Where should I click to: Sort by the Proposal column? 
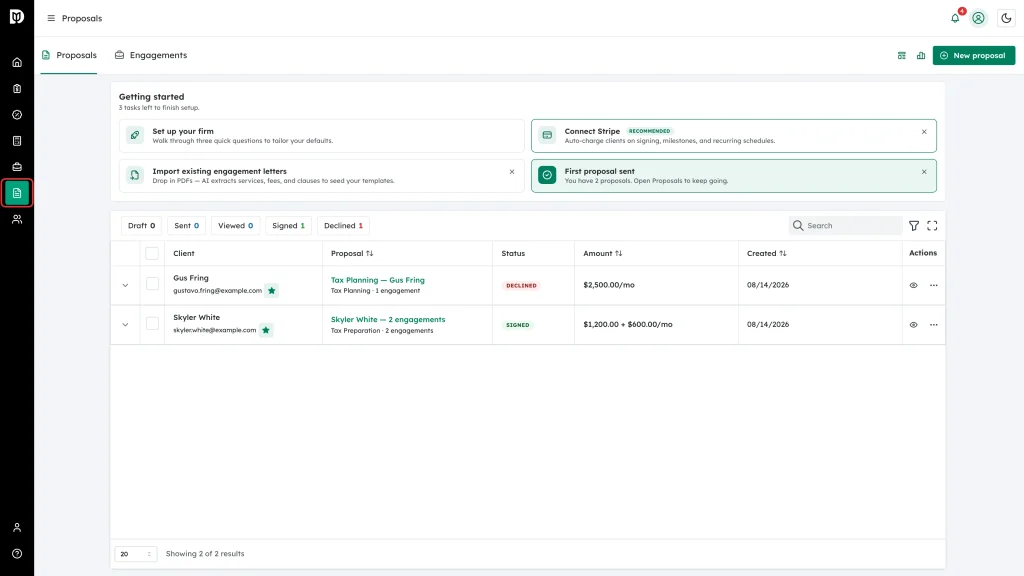click(352, 253)
